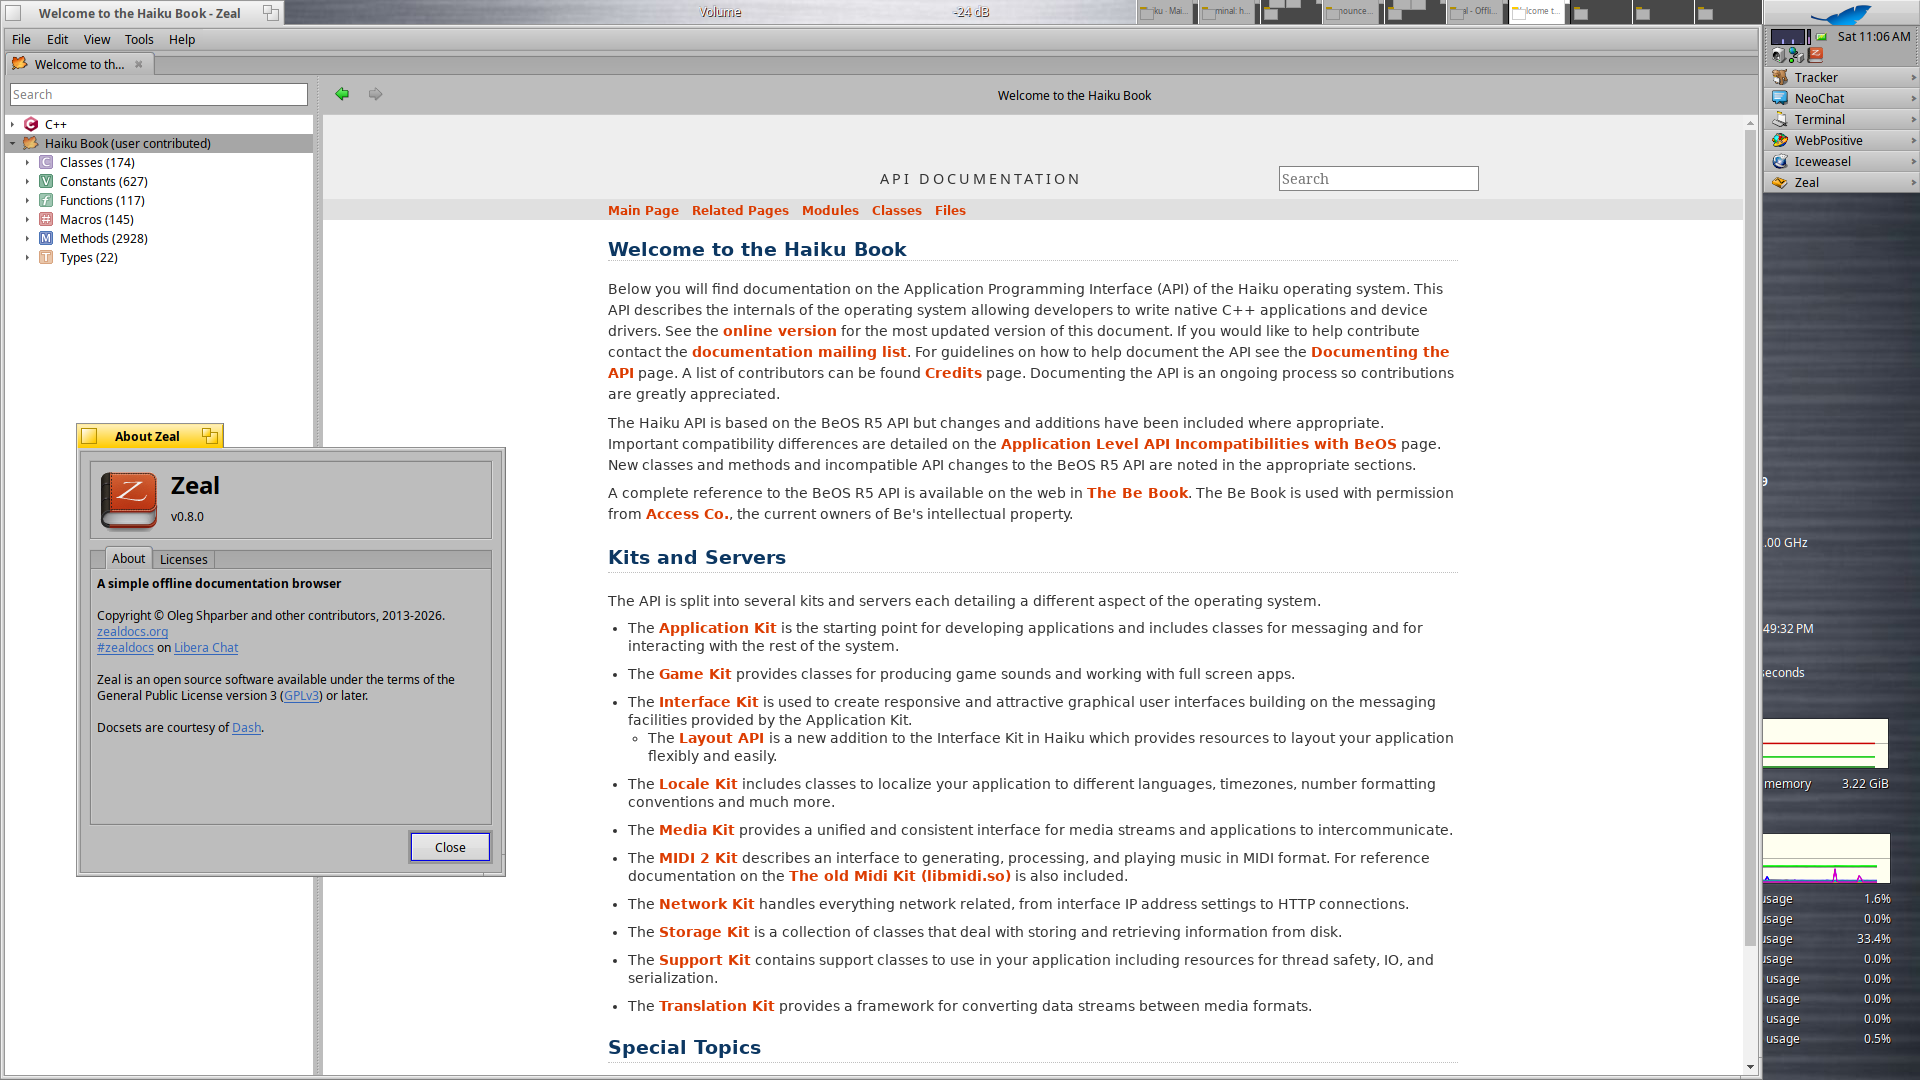The height and width of the screenshot is (1080, 1920).
Task: Click the green Constants 'V' icon
Action: pyautogui.click(x=46, y=181)
